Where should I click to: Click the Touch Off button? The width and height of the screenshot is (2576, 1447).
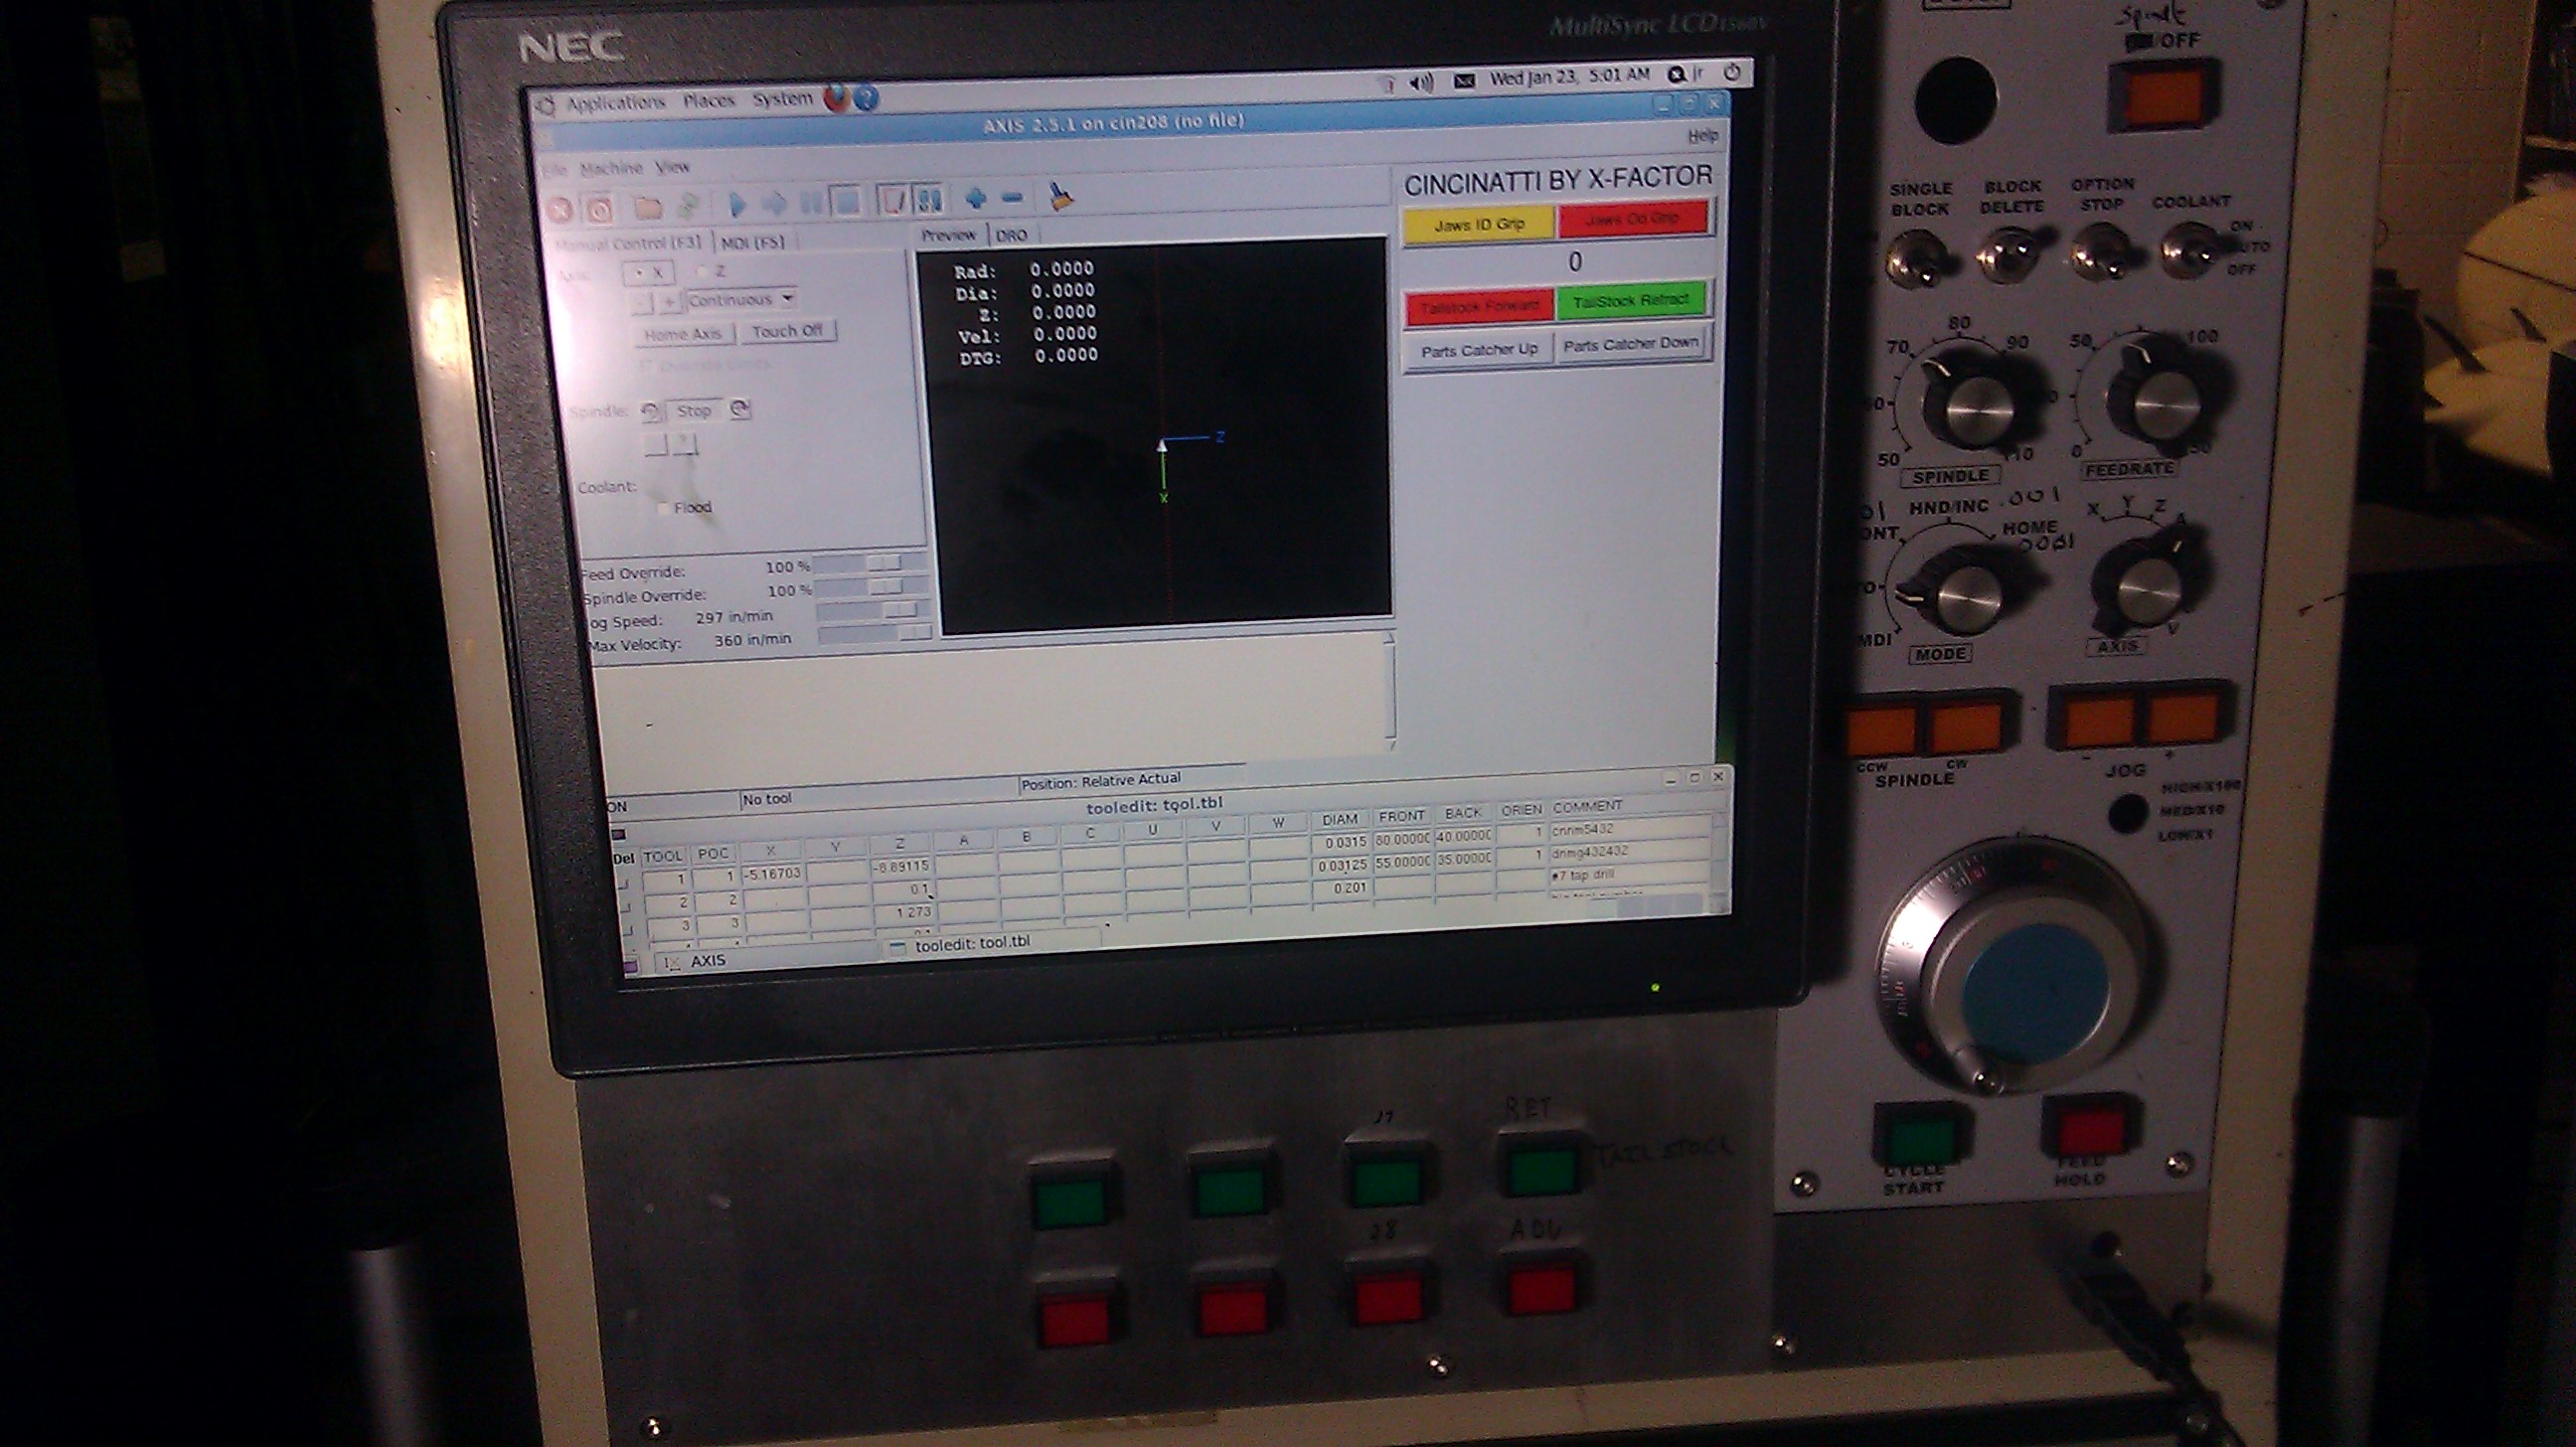click(x=787, y=331)
